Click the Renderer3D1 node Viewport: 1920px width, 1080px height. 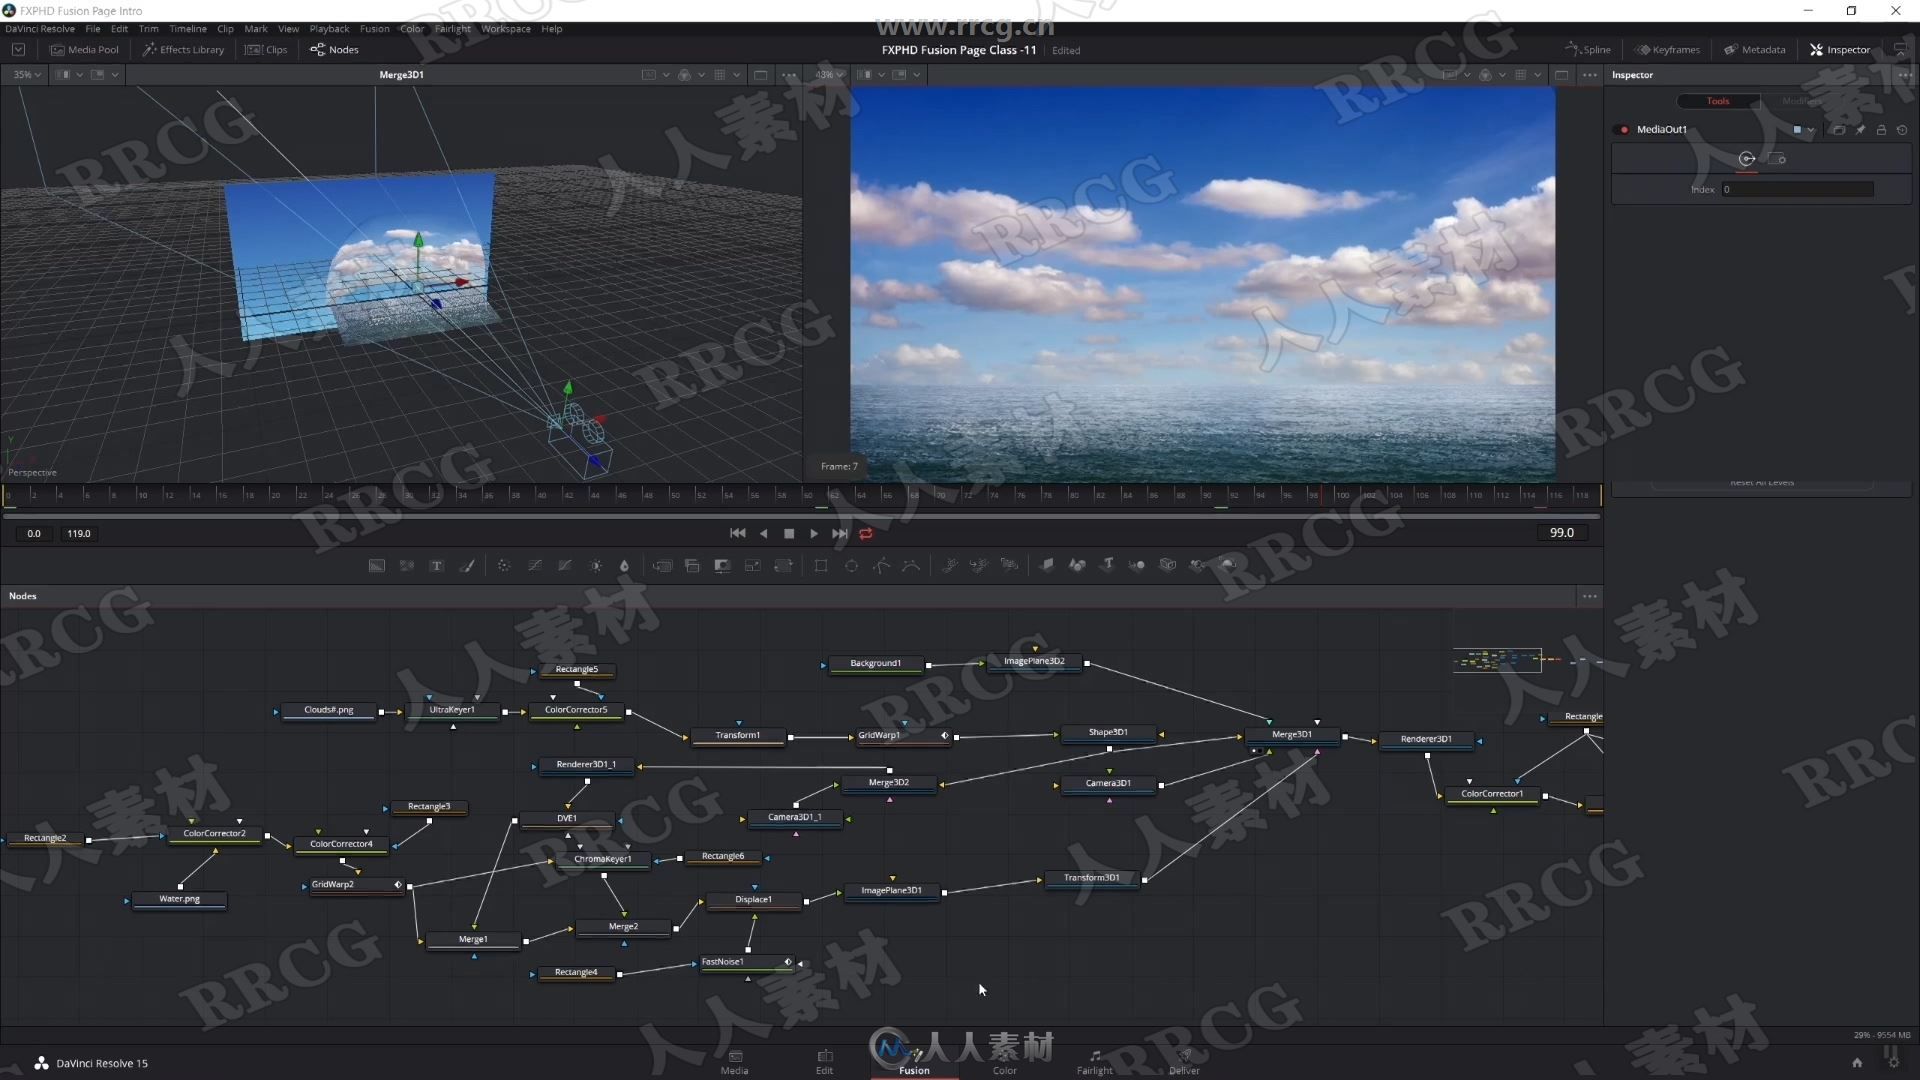pos(1423,738)
